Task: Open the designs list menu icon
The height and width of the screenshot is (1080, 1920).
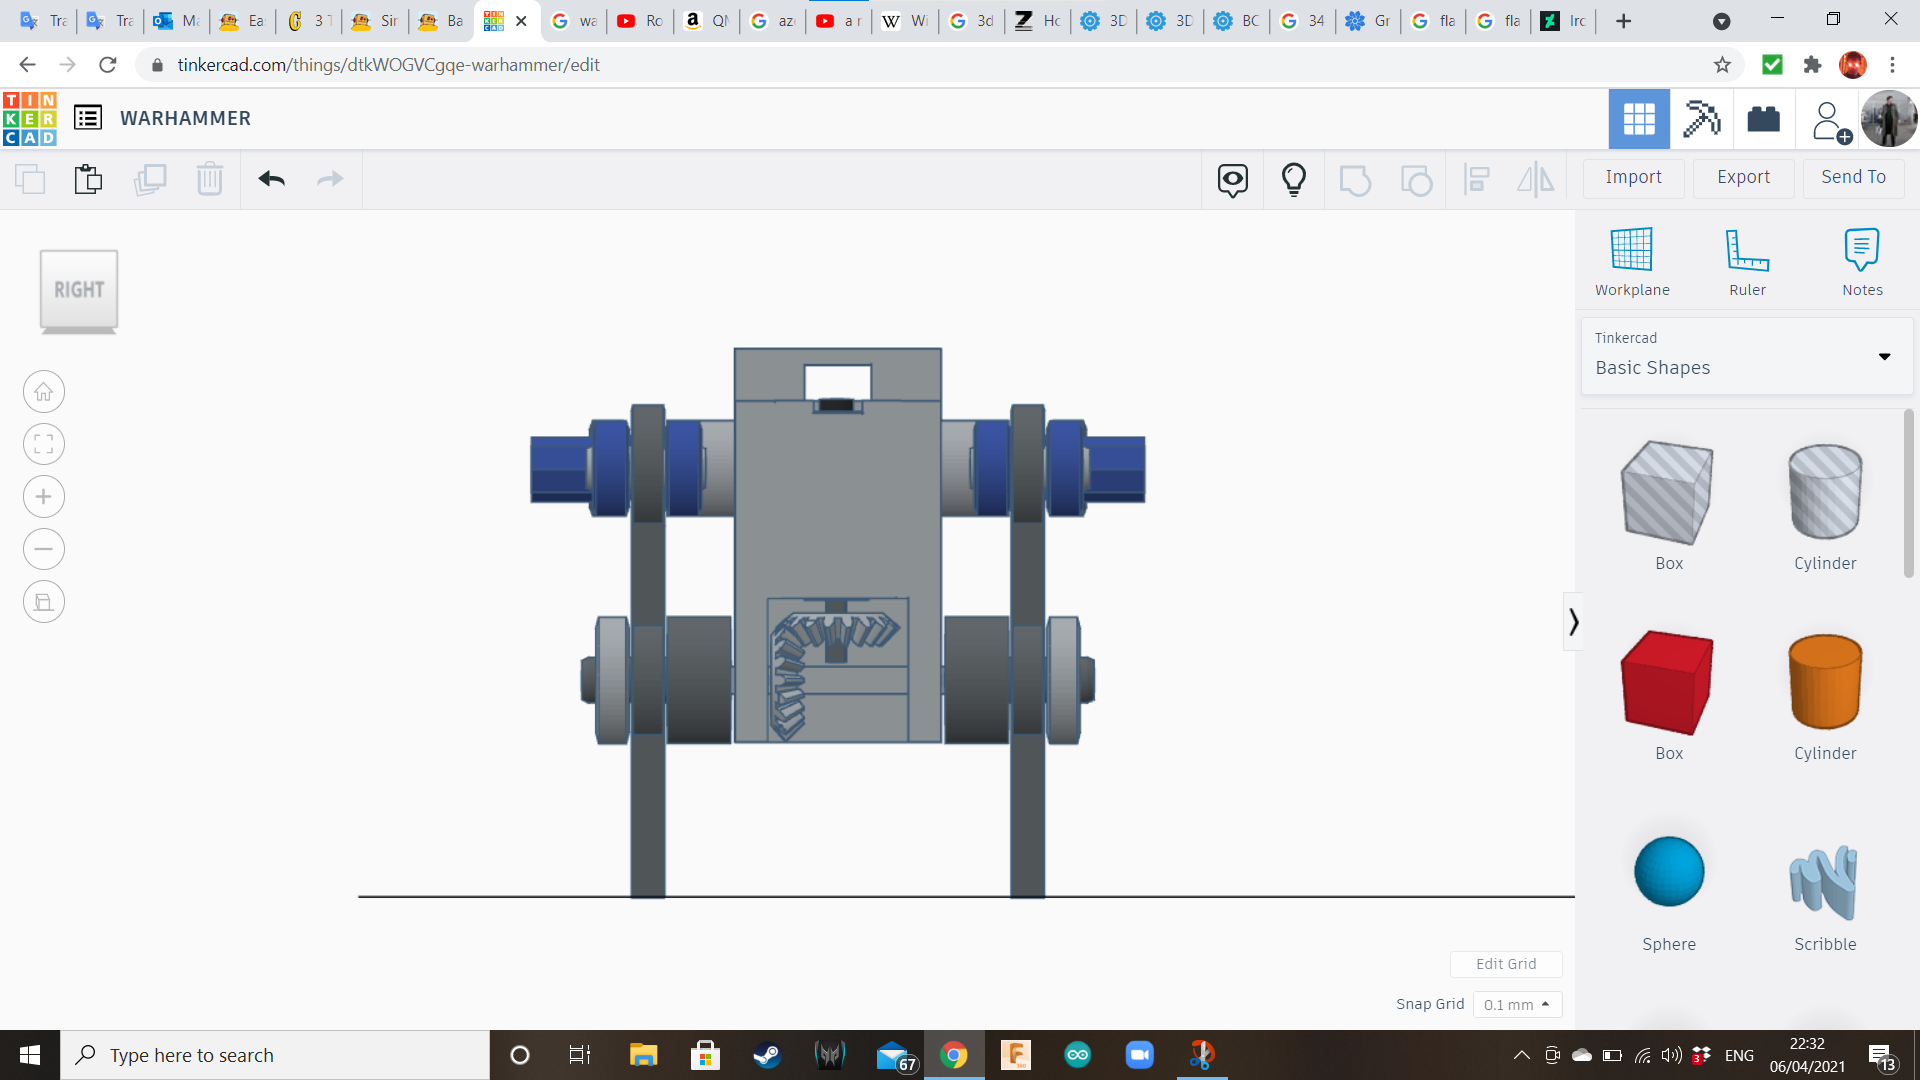Action: tap(88, 118)
